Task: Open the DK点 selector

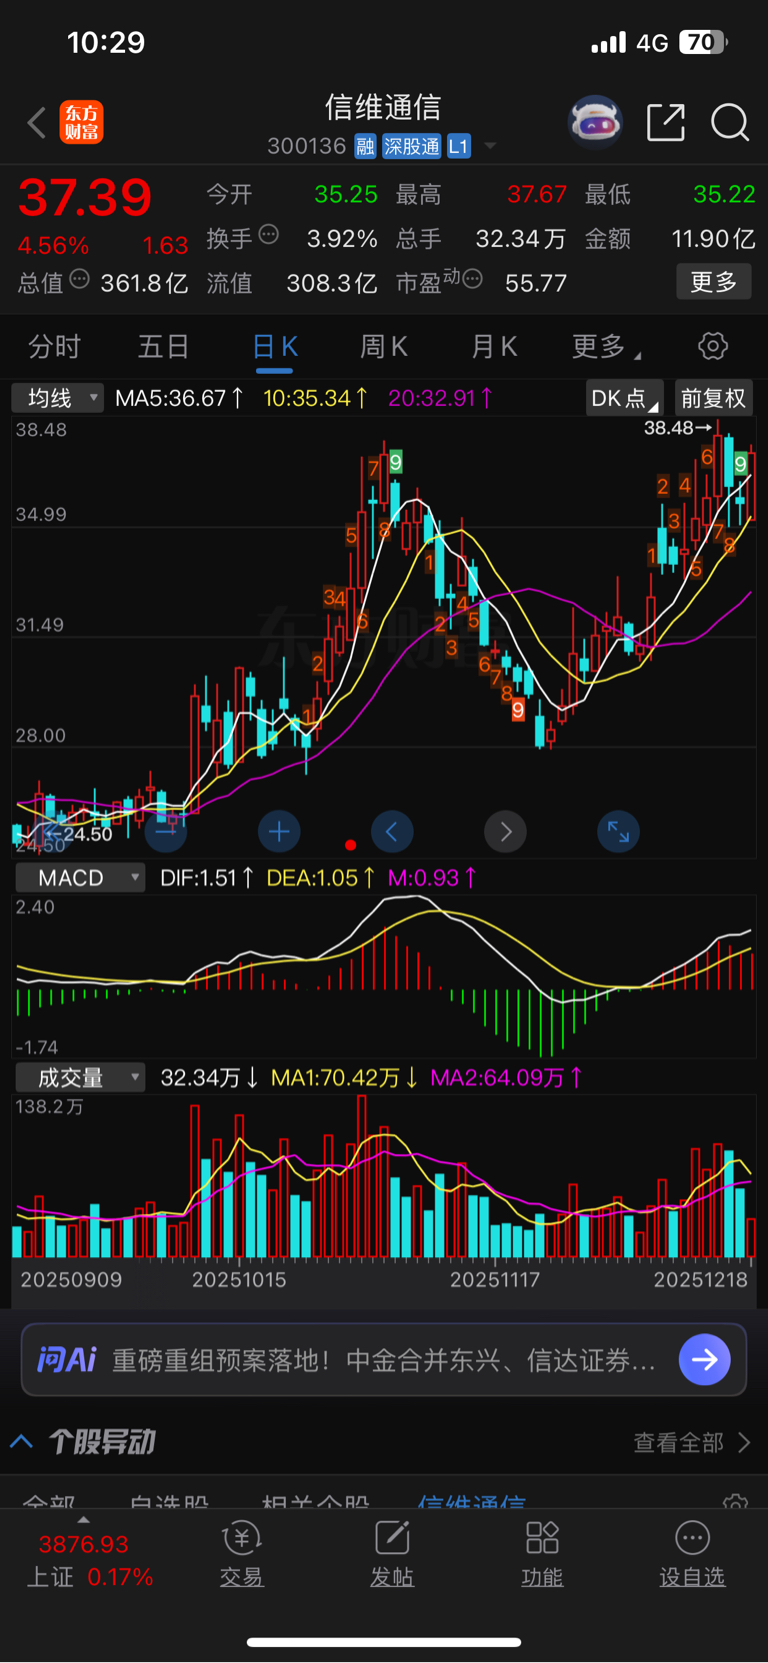Action: tap(625, 398)
